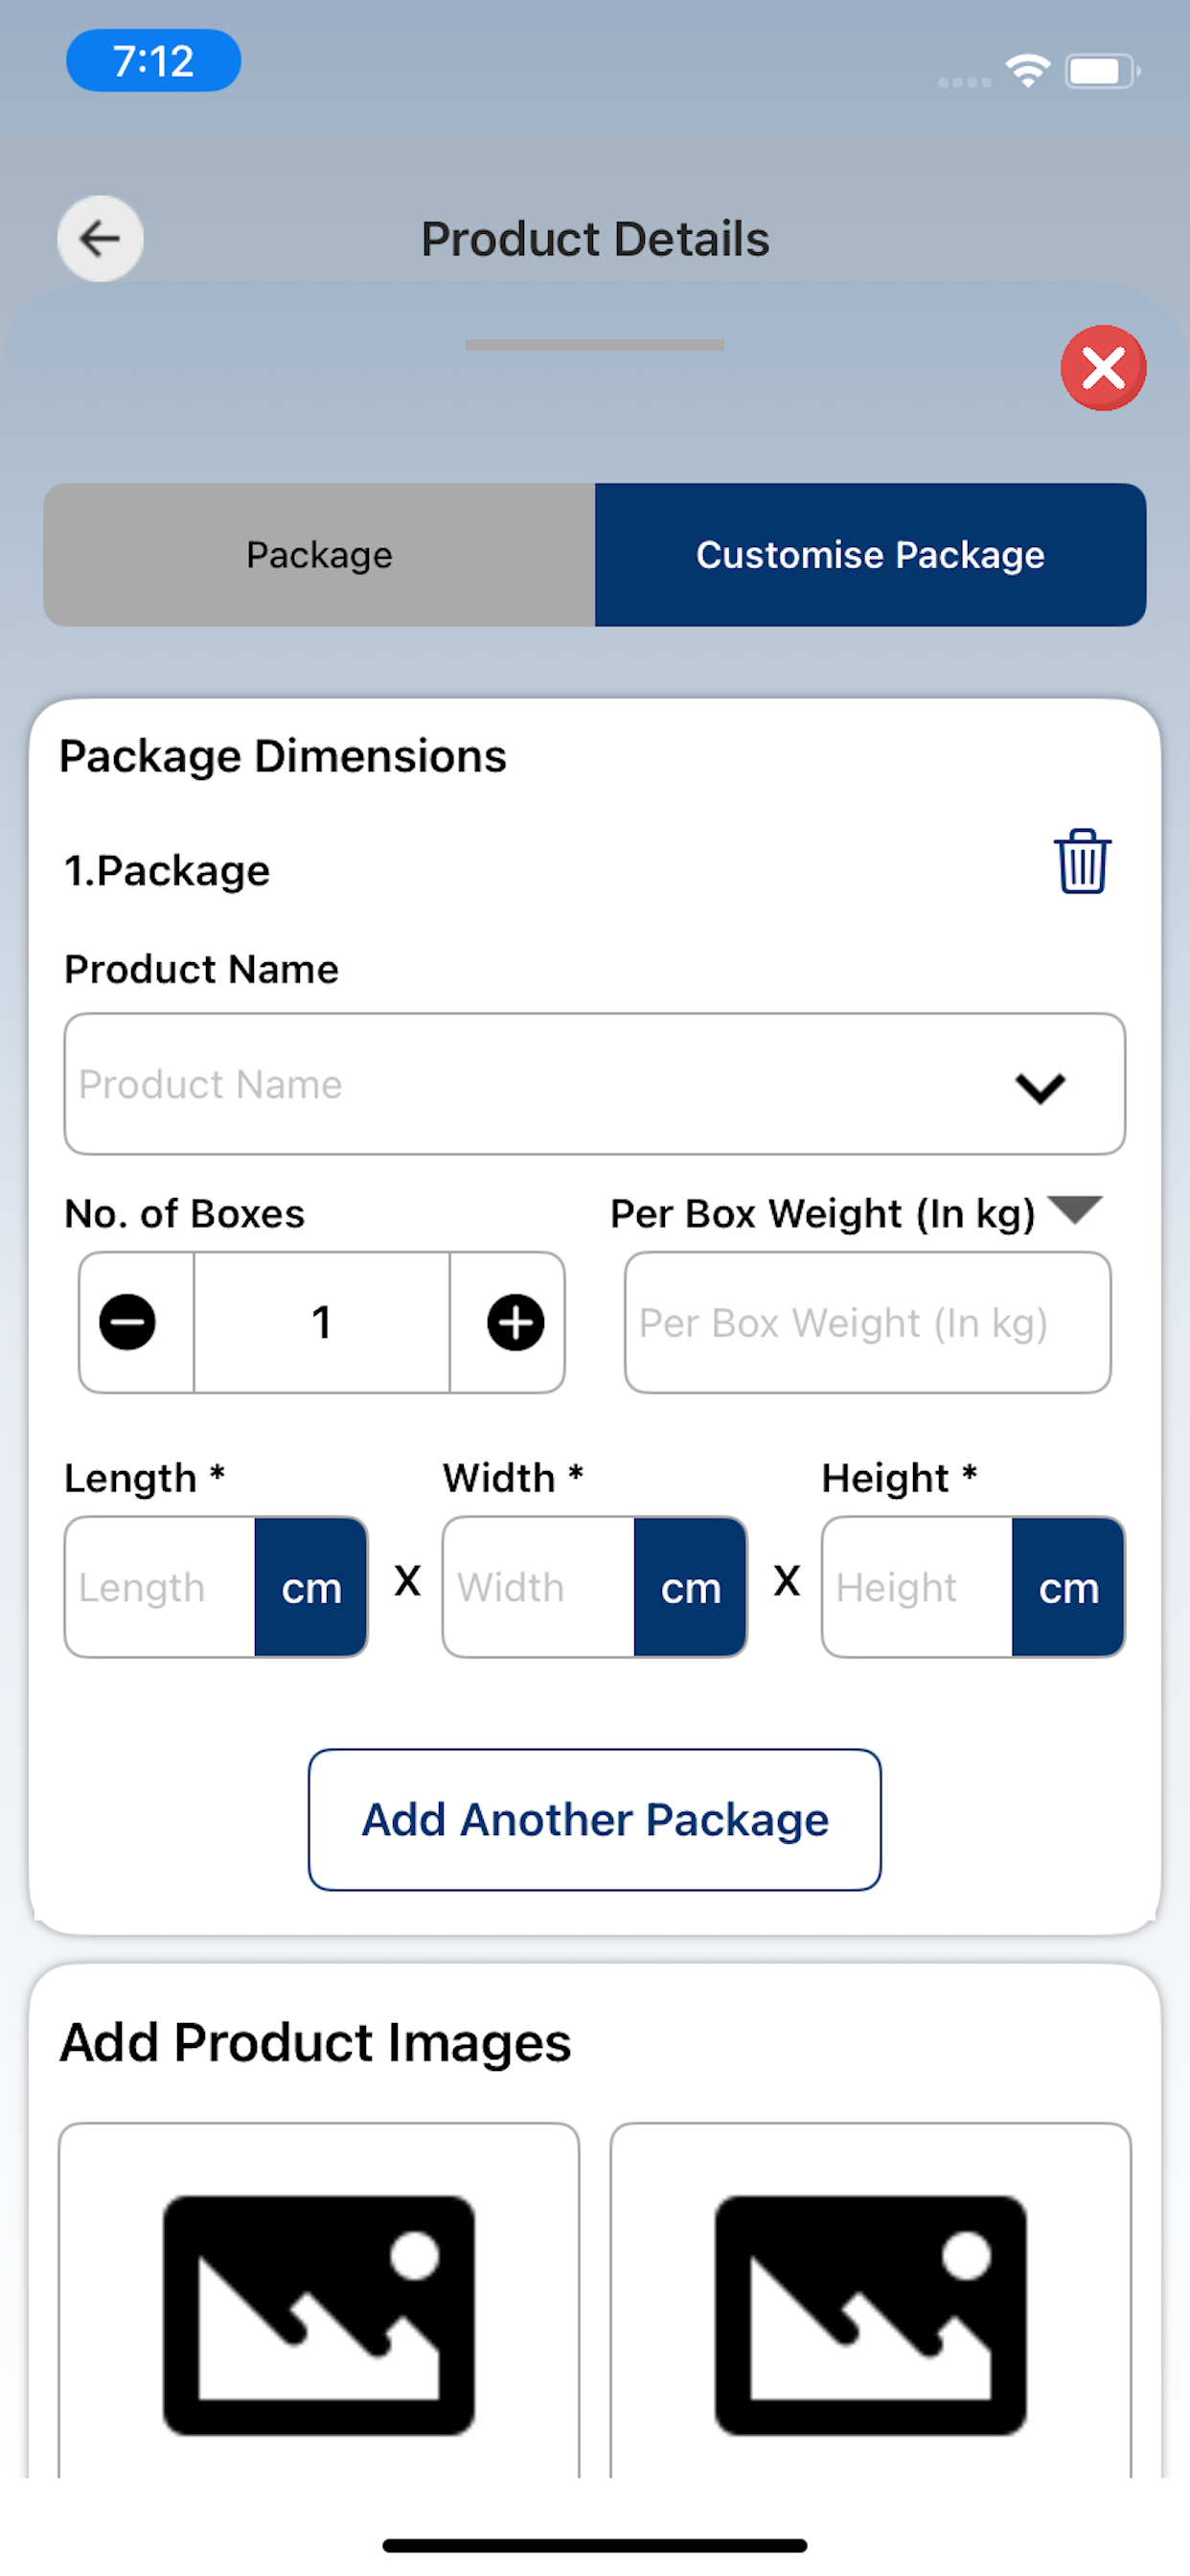Viewport: 1190px width, 2576px height.
Task: Focus the Length input field
Action: point(160,1587)
